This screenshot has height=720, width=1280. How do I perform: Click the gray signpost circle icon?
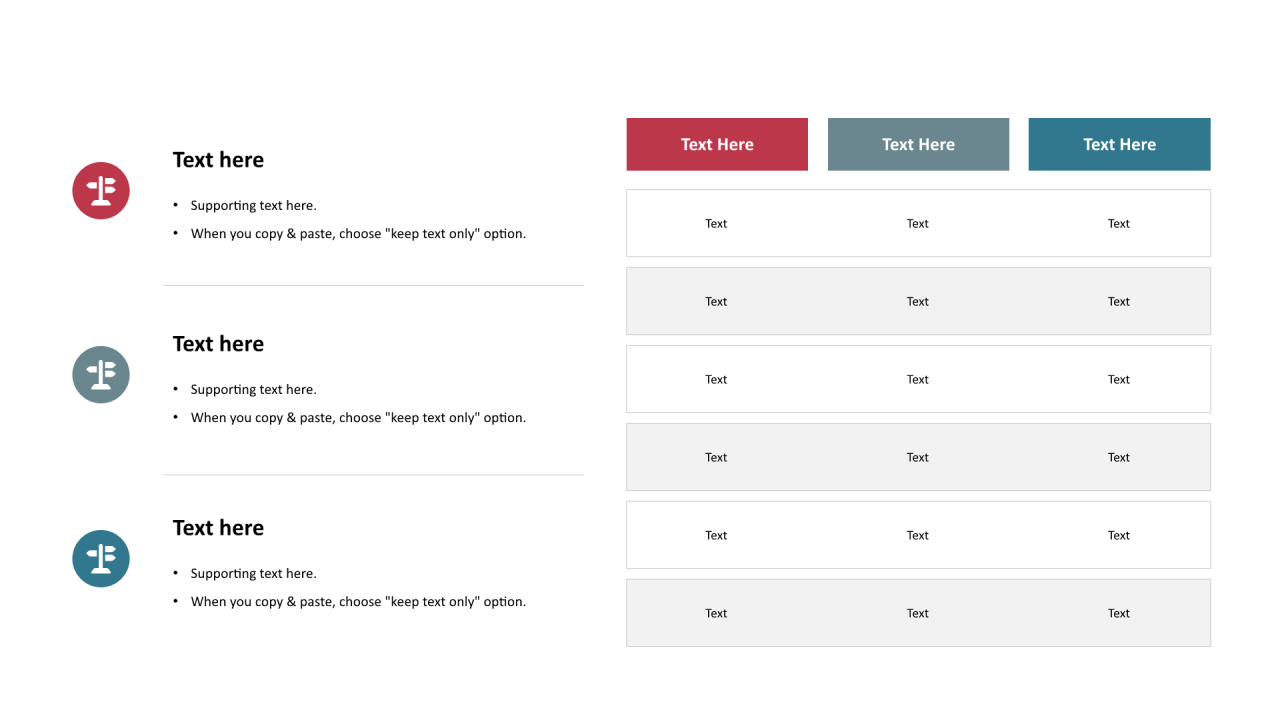[x=101, y=374]
